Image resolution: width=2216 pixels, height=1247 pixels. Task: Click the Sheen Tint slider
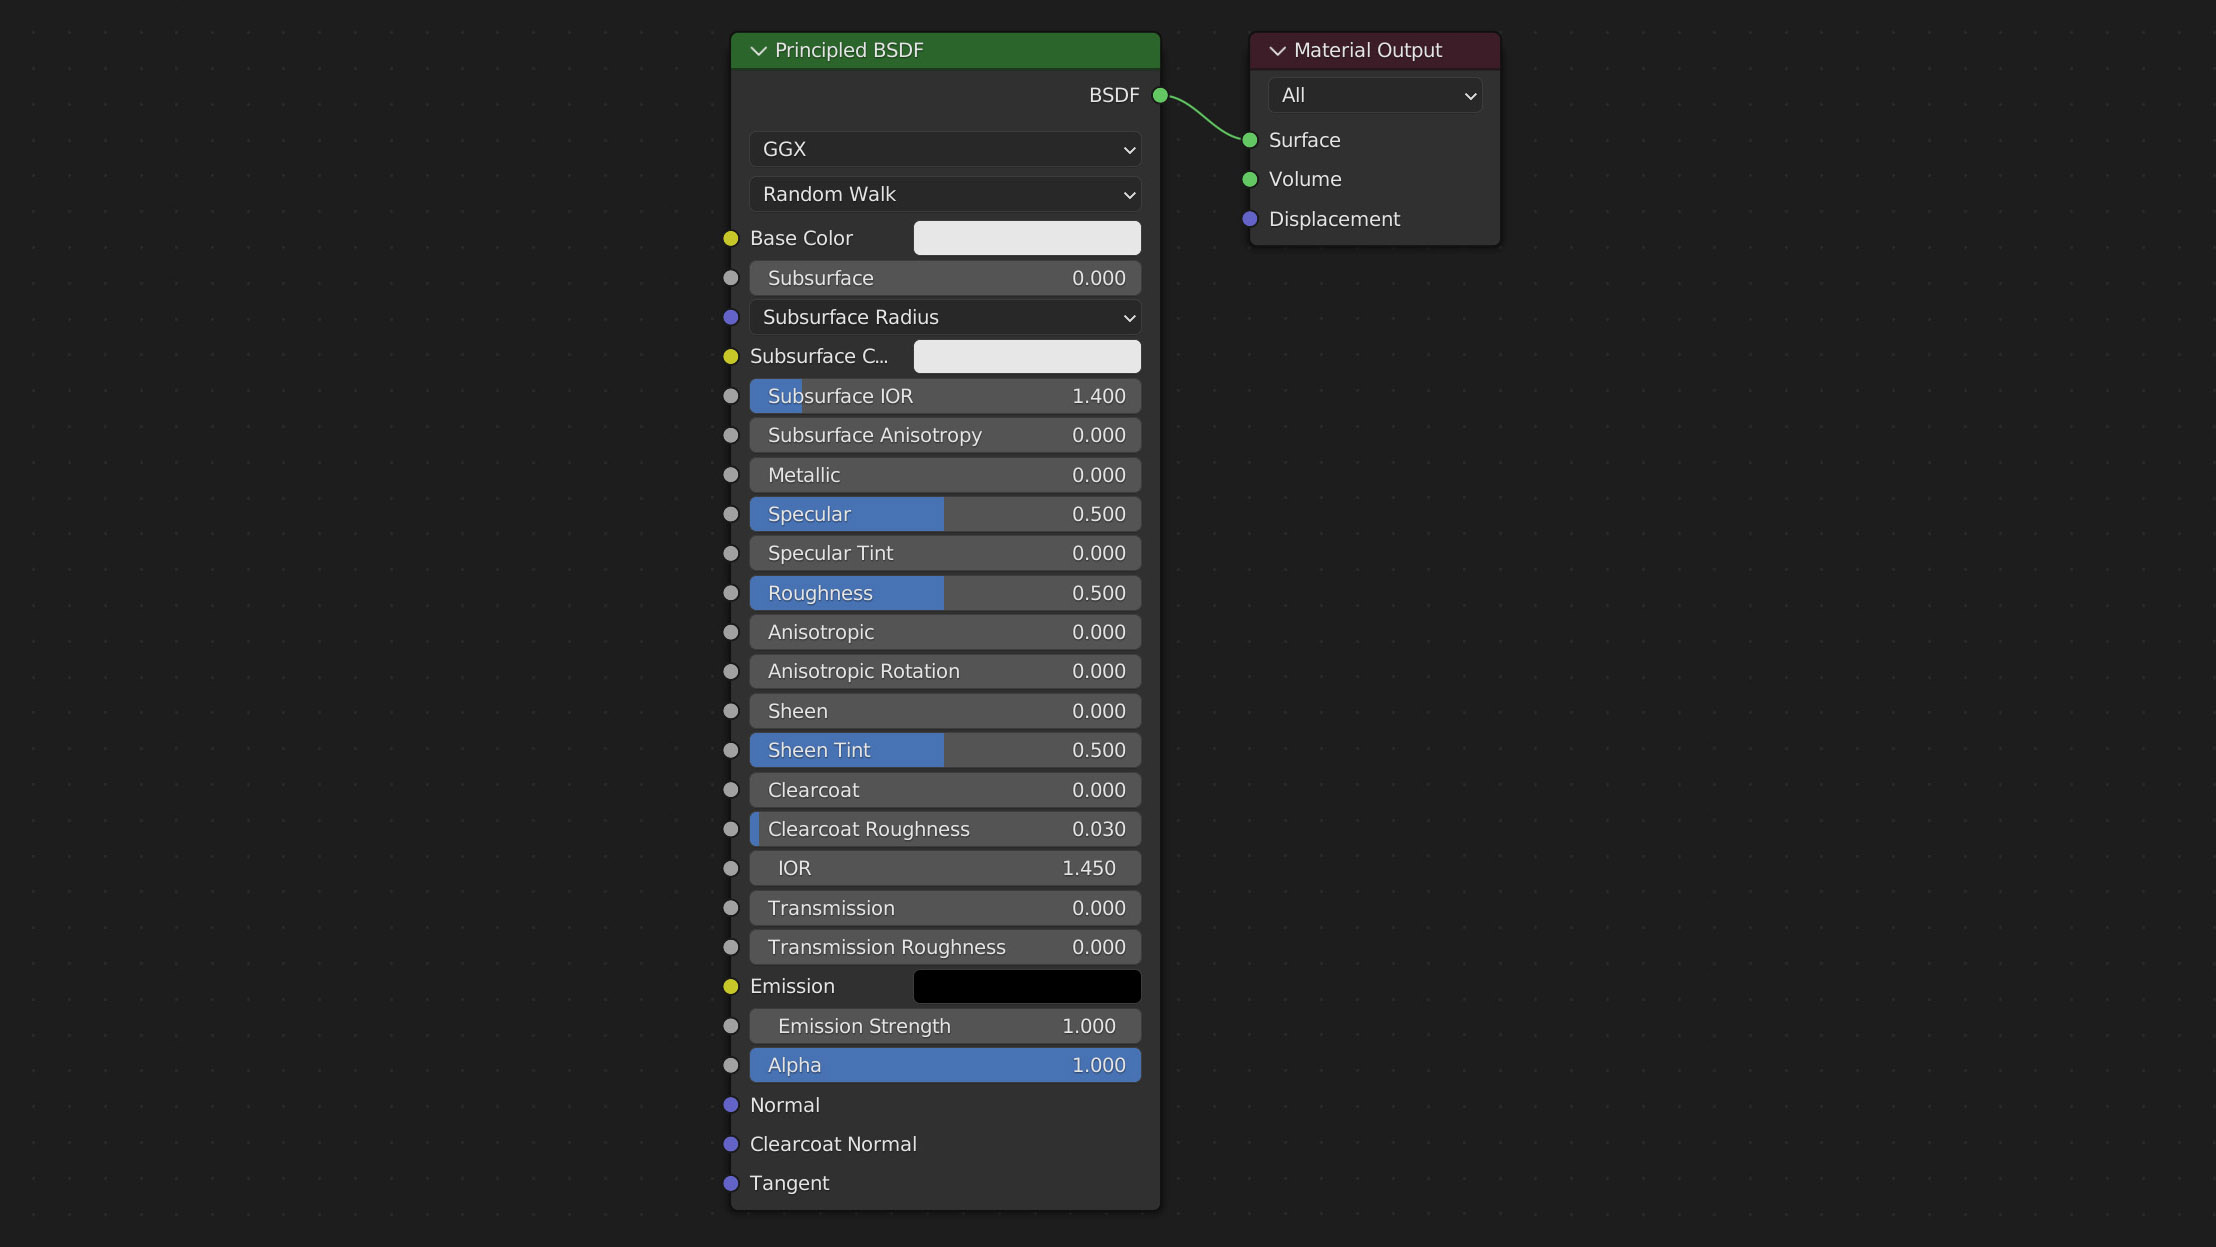(945, 750)
